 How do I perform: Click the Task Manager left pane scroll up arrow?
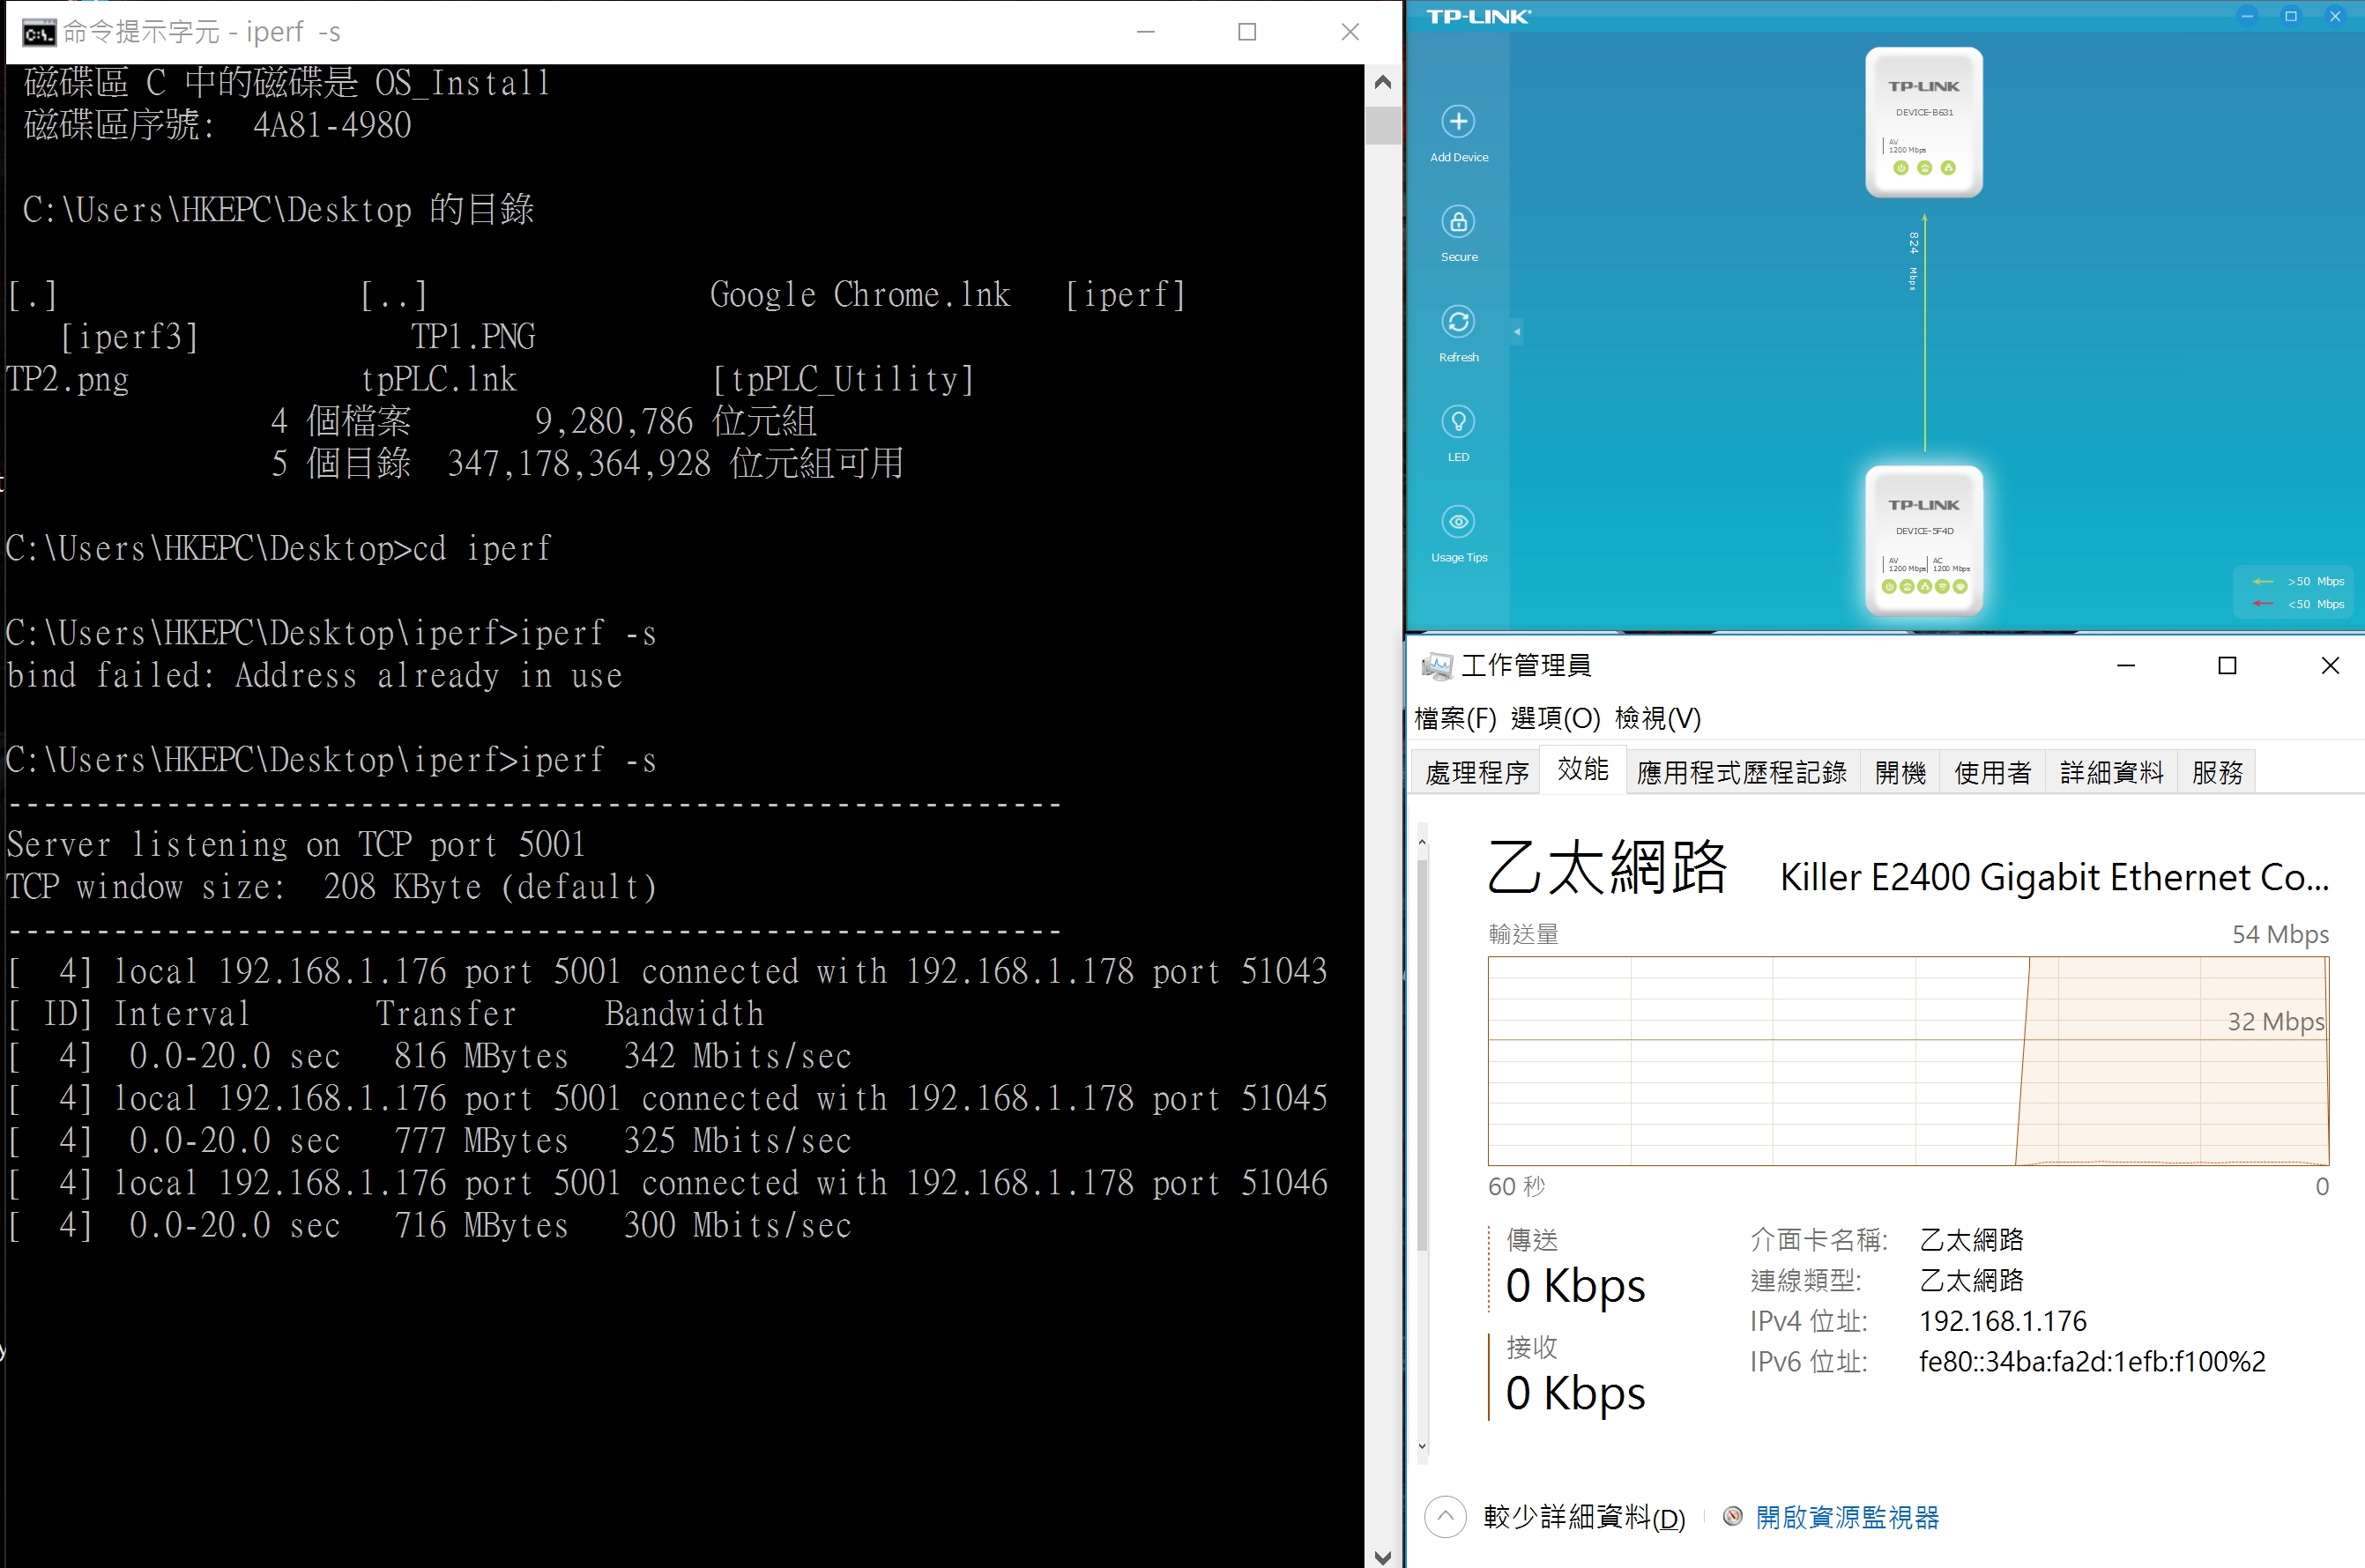click(x=1422, y=843)
